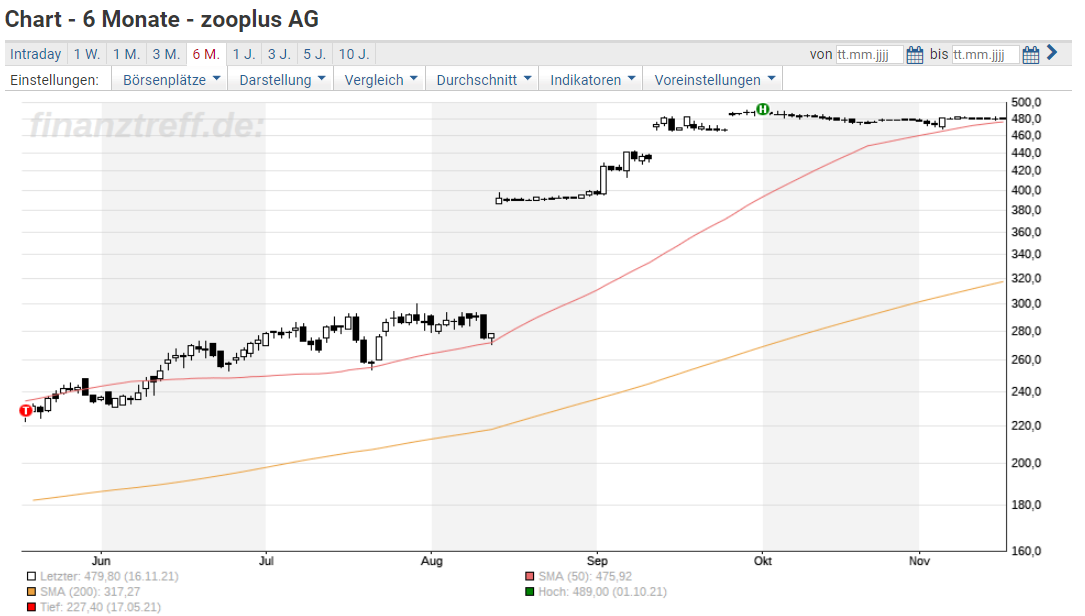
Task: Click the white Letzter legend swatch
Action: point(31,576)
